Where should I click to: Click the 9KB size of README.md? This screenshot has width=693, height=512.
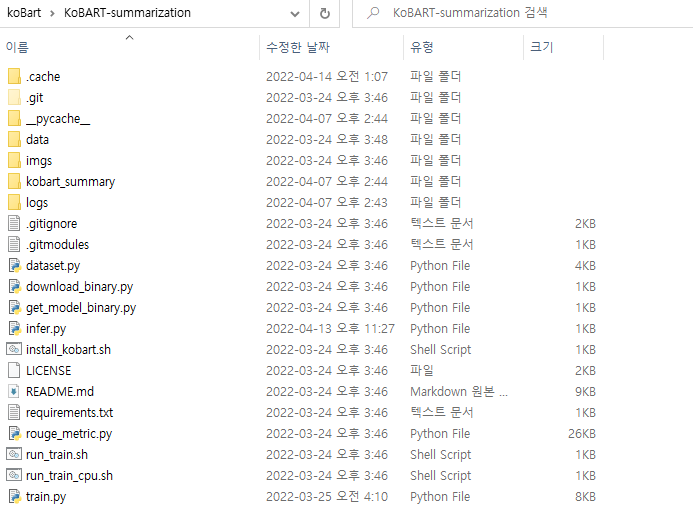coord(585,392)
